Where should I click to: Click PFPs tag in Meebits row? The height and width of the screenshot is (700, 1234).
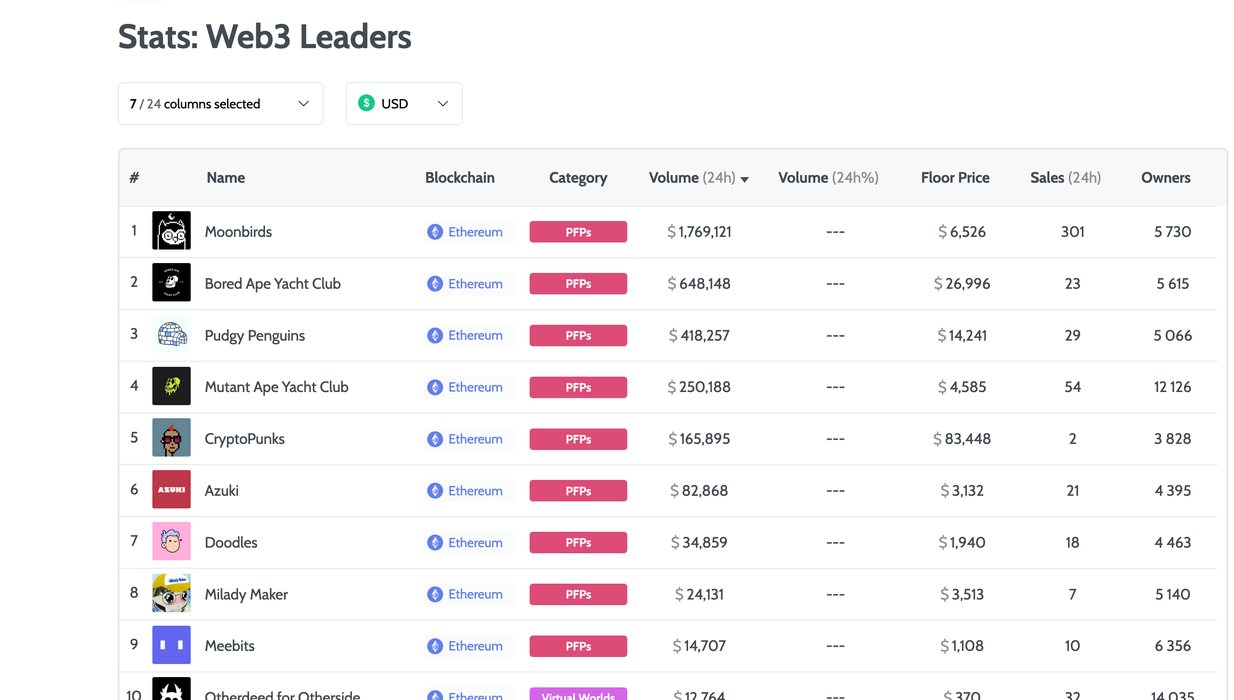click(578, 646)
